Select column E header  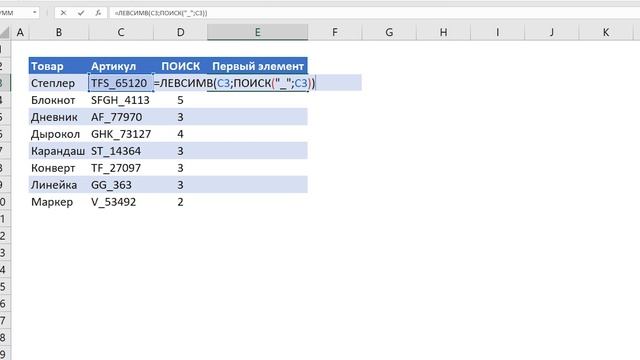point(258,32)
